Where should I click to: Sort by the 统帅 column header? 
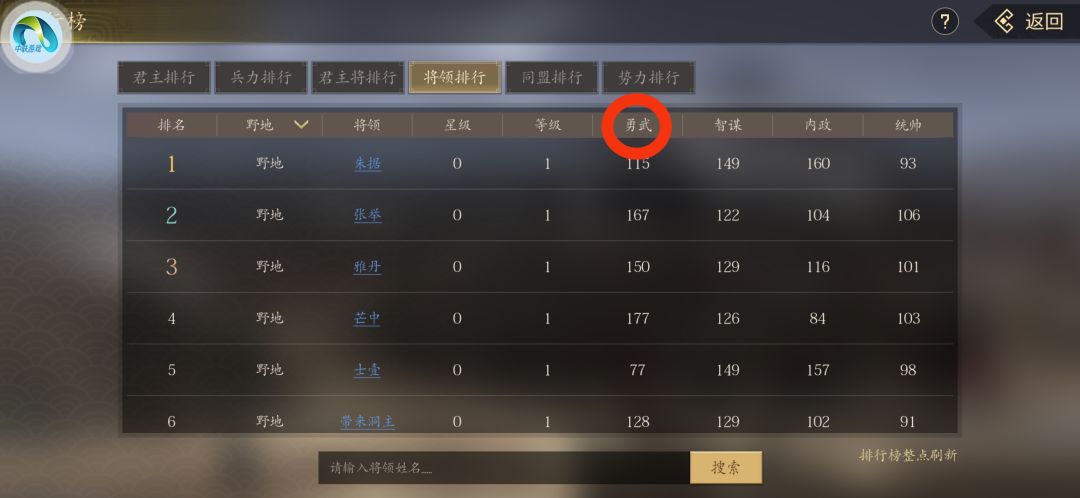tap(908, 125)
